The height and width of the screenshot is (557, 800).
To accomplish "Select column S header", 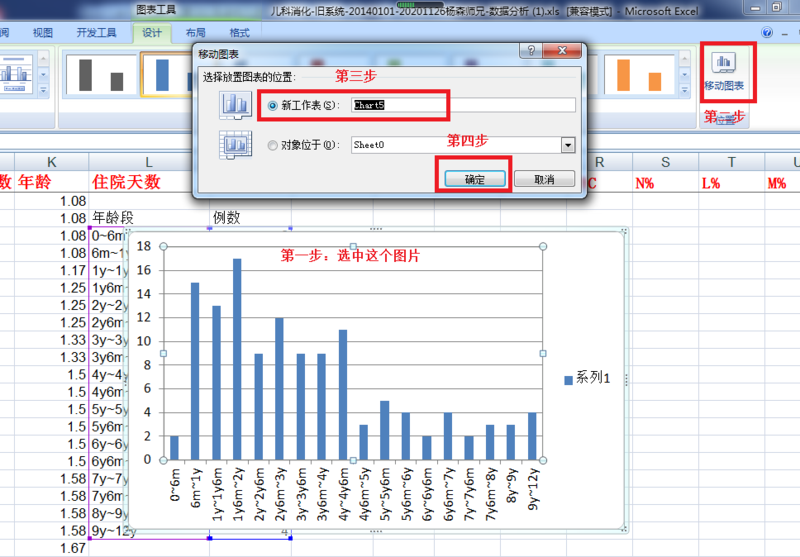I will click(665, 162).
